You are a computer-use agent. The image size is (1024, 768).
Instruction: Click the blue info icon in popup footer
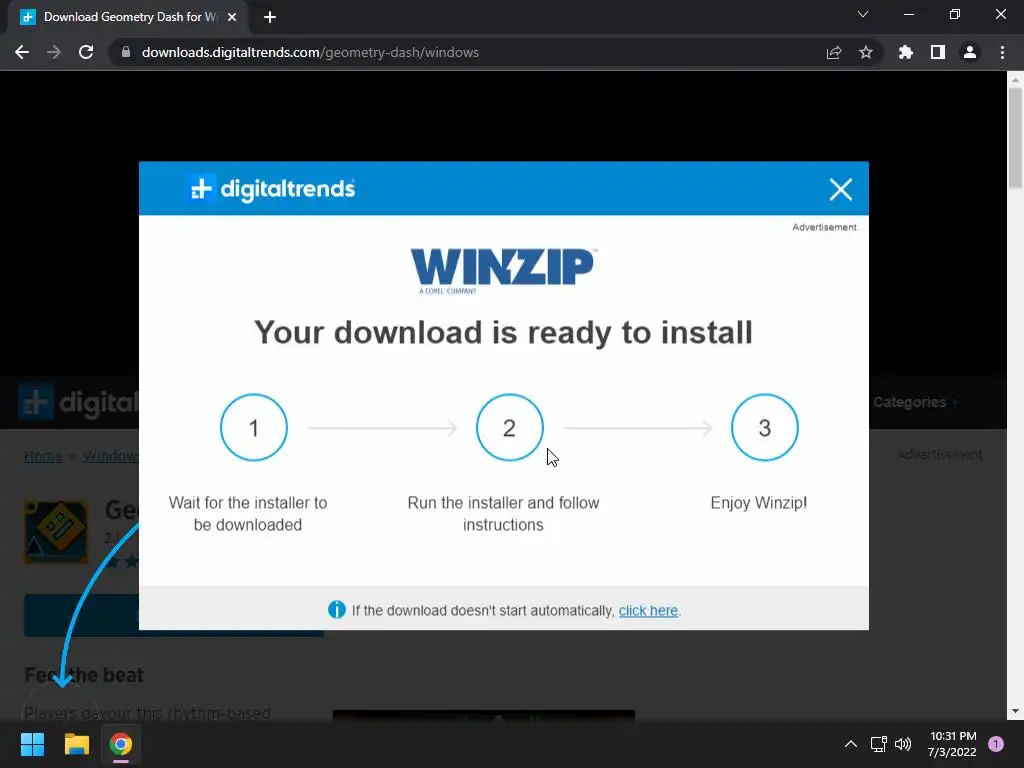336,610
